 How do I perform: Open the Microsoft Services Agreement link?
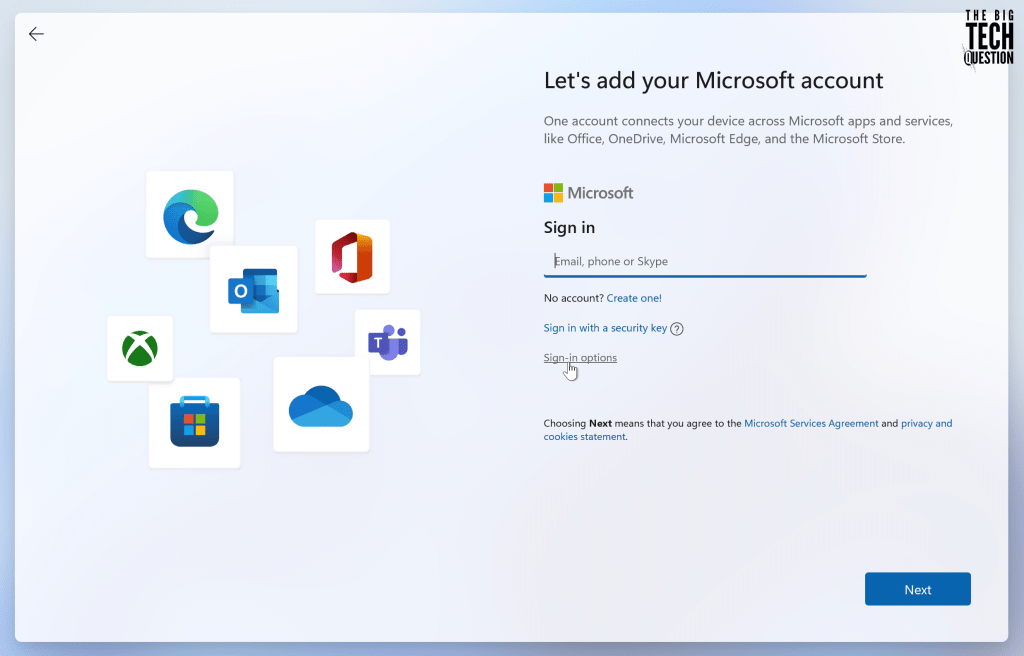811,423
